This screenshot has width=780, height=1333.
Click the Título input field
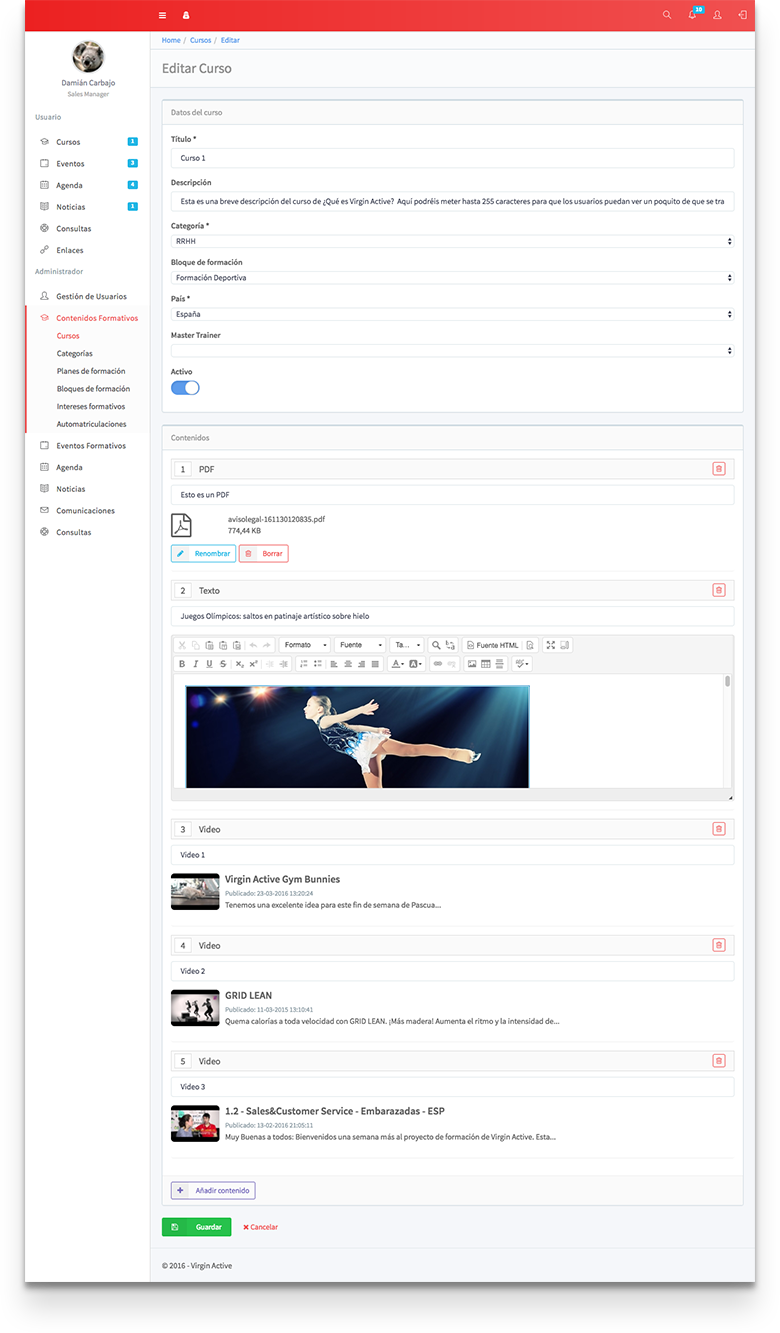[452, 158]
